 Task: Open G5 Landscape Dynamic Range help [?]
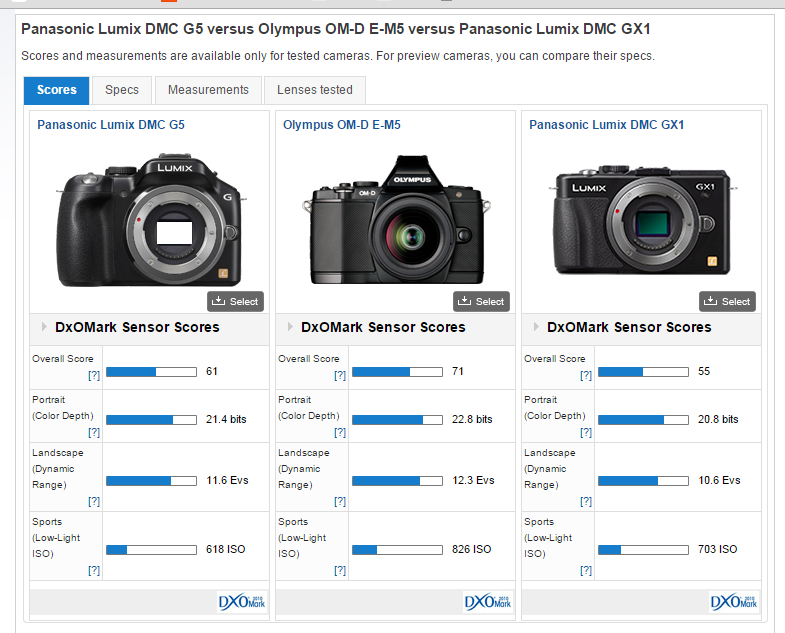point(94,501)
